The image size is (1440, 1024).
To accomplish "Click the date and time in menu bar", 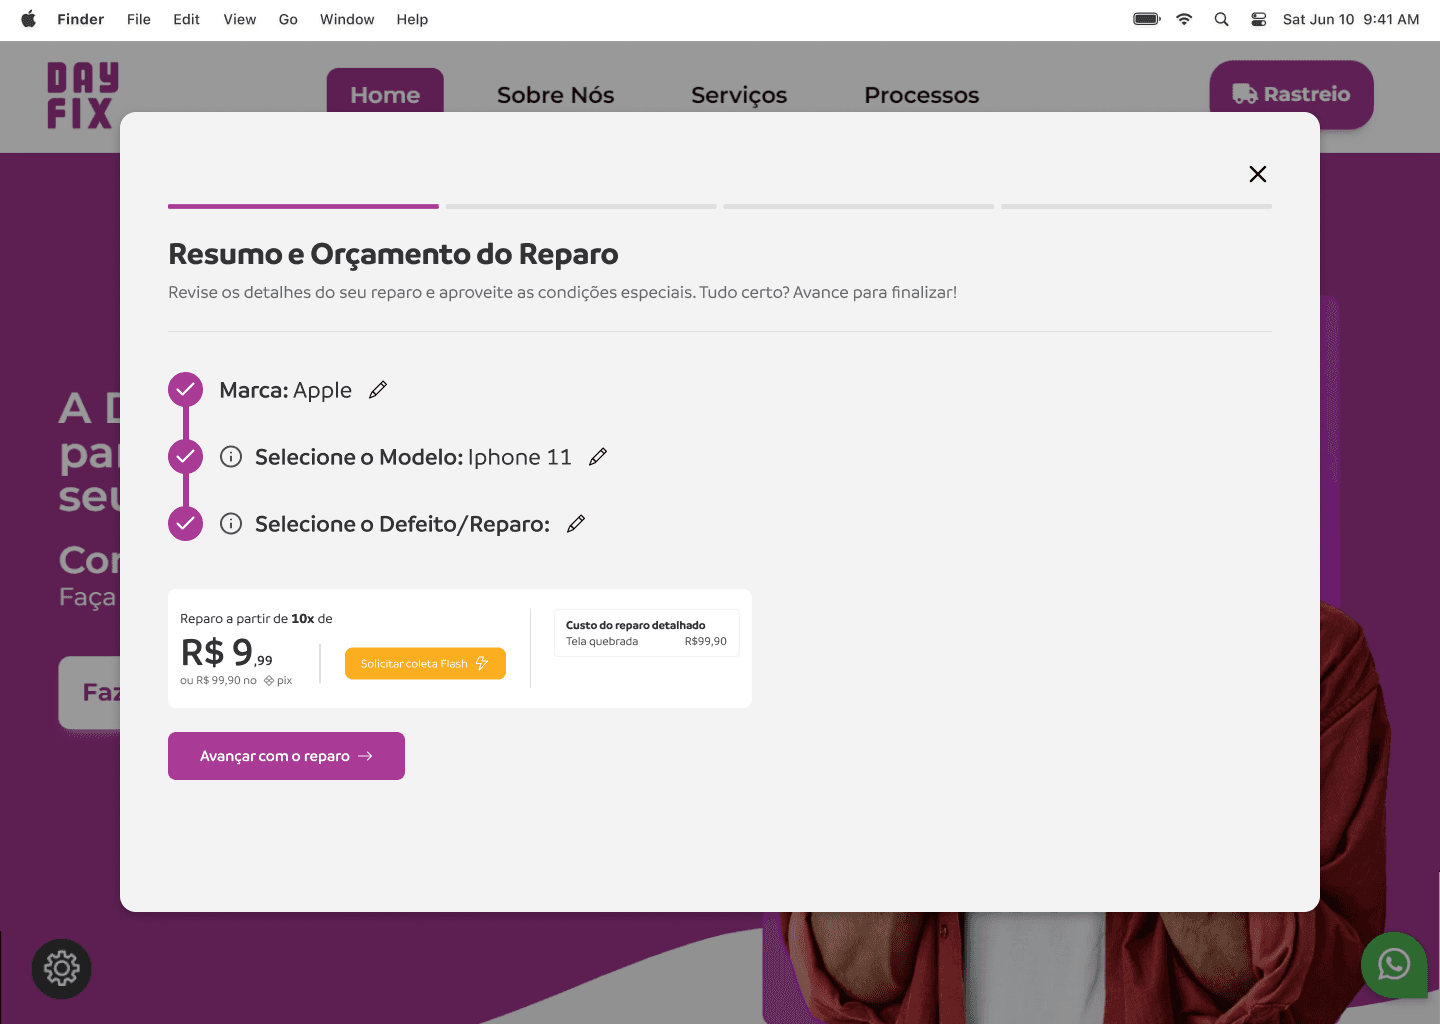I will [1351, 19].
